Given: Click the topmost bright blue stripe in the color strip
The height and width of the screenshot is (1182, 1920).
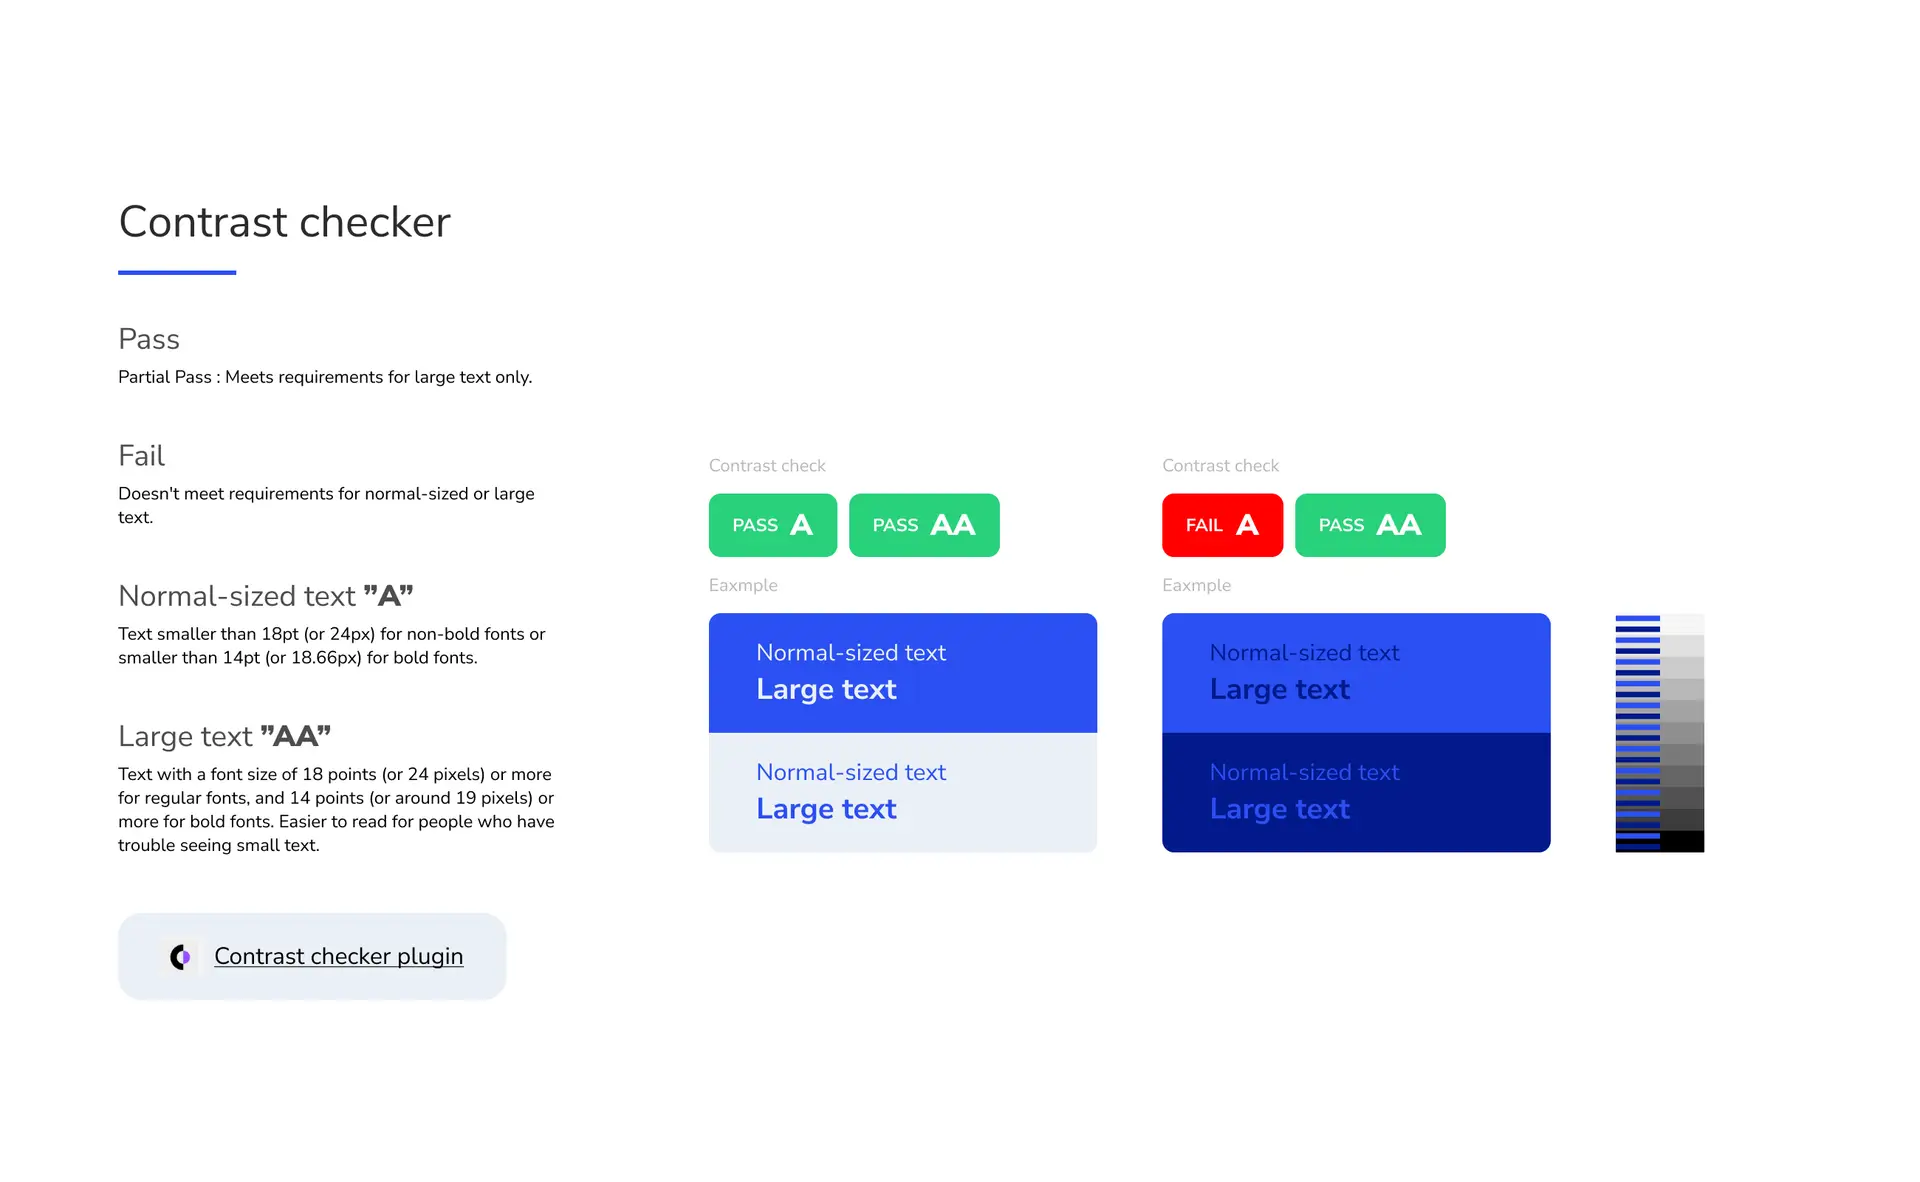Looking at the screenshot, I should [x=1637, y=619].
